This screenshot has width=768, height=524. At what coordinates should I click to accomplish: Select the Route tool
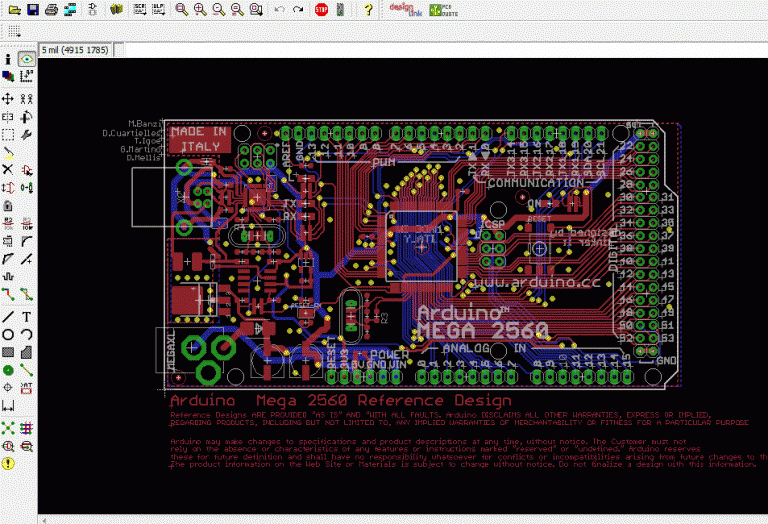point(8,294)
